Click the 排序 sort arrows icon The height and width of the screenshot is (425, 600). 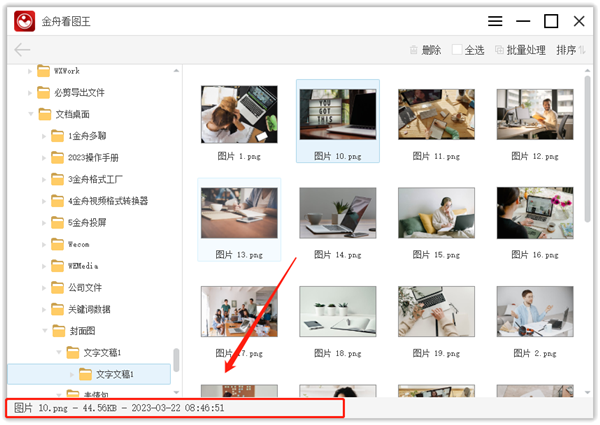pos(582,50)
